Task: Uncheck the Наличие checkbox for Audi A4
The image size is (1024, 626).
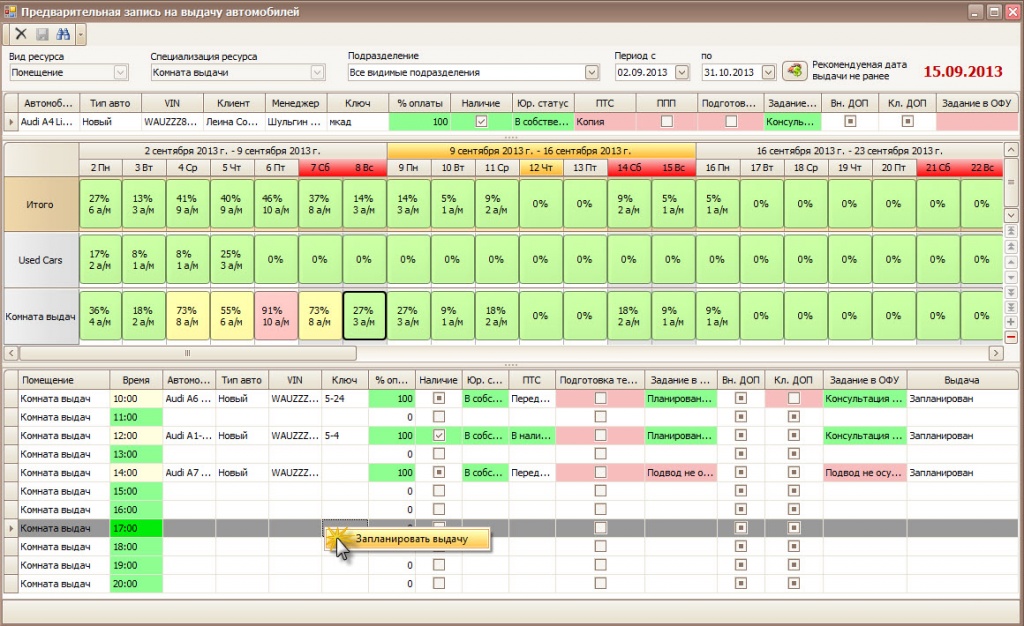Action: 481,121
